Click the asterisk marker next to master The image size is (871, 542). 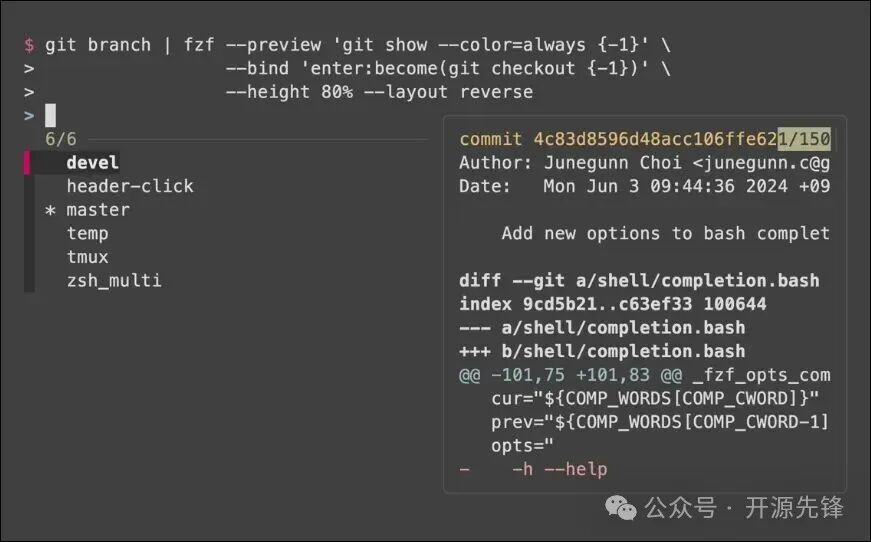tap(50, 210)
